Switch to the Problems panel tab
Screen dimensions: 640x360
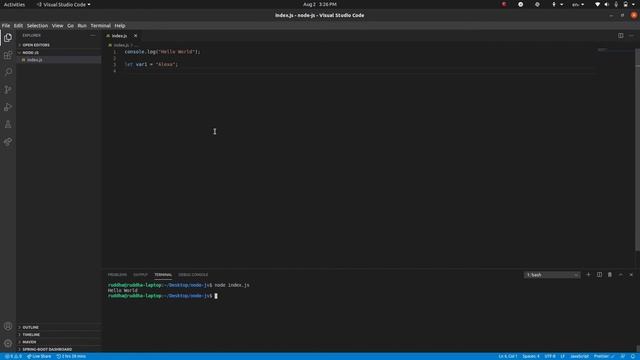pos(117,275)
